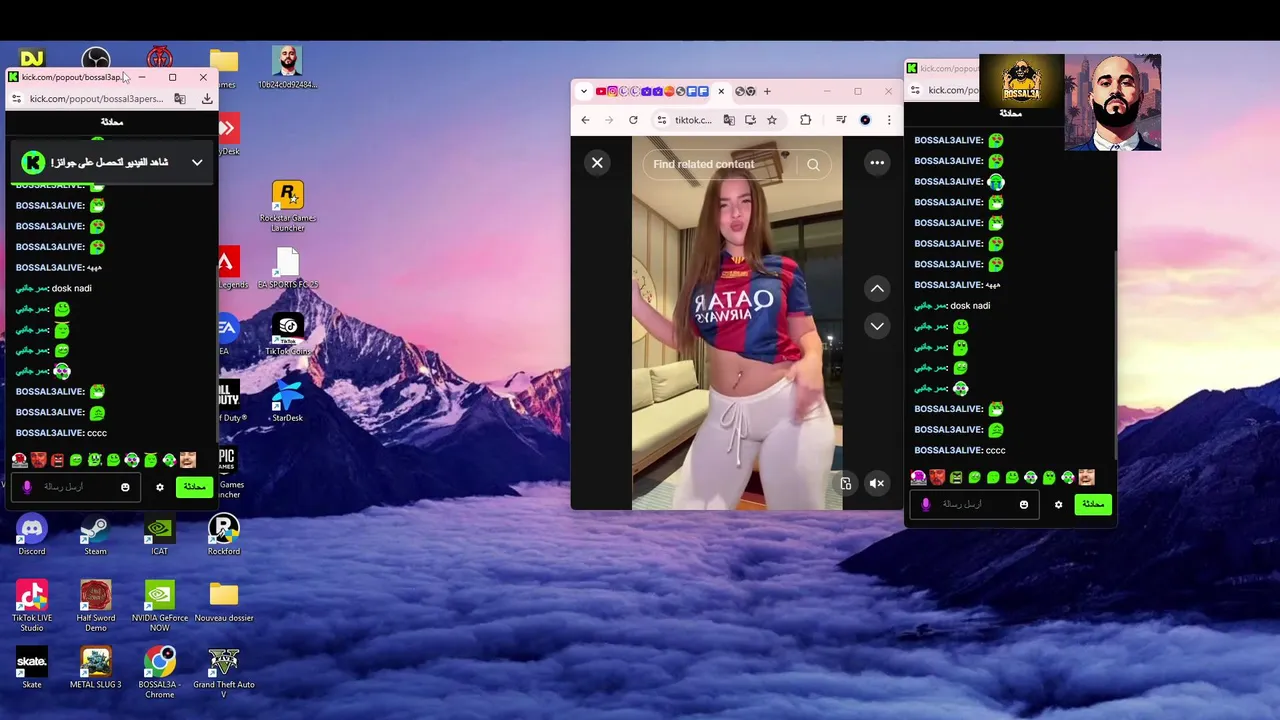Click the microphone icon in right chat input
This screenshot has height=720, width=1280.
coord(926,505)
